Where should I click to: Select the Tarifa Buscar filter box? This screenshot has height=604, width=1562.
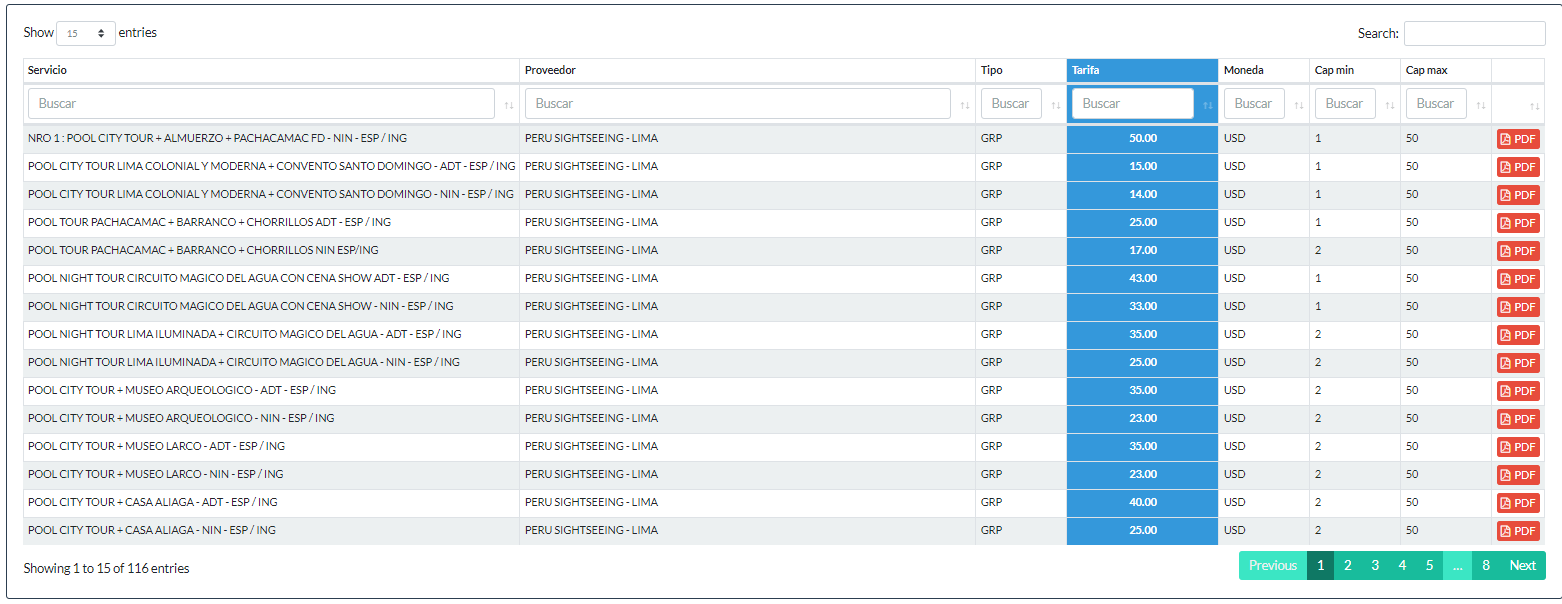(x=1132, y=104)
